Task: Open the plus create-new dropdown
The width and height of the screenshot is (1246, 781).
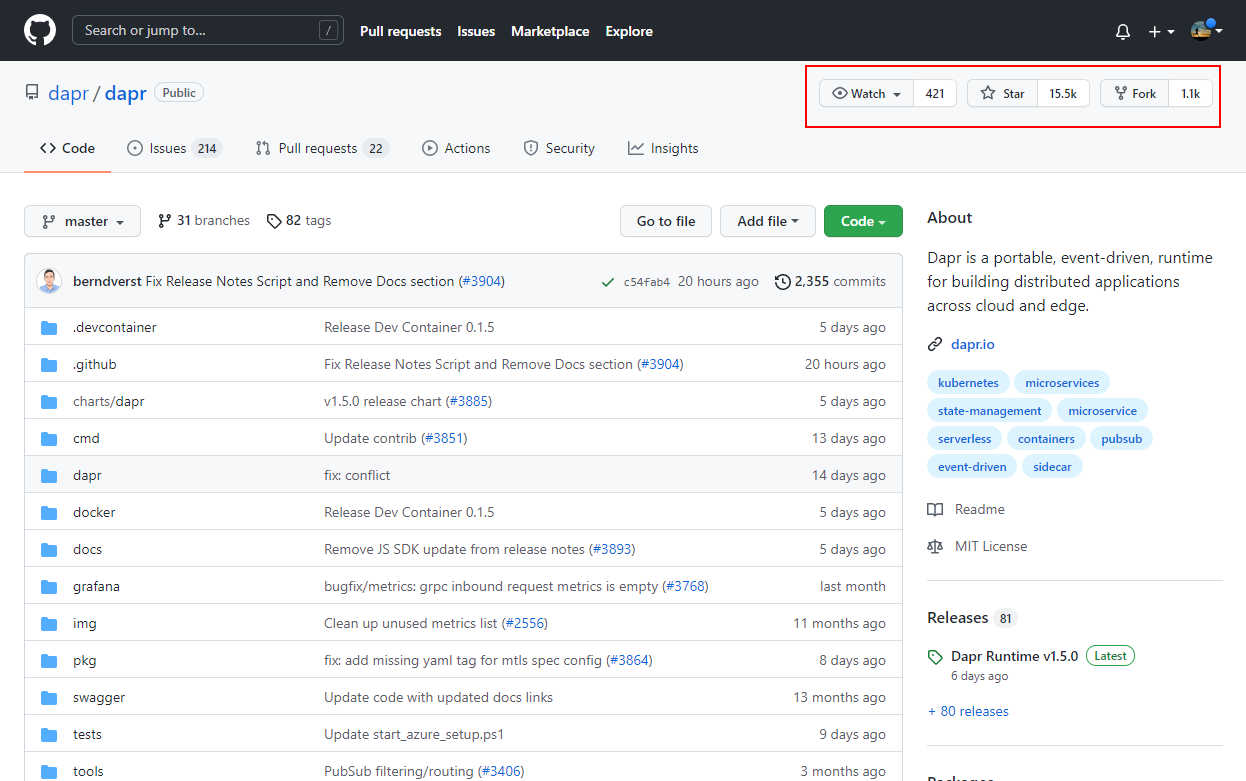Action: 1161,31
